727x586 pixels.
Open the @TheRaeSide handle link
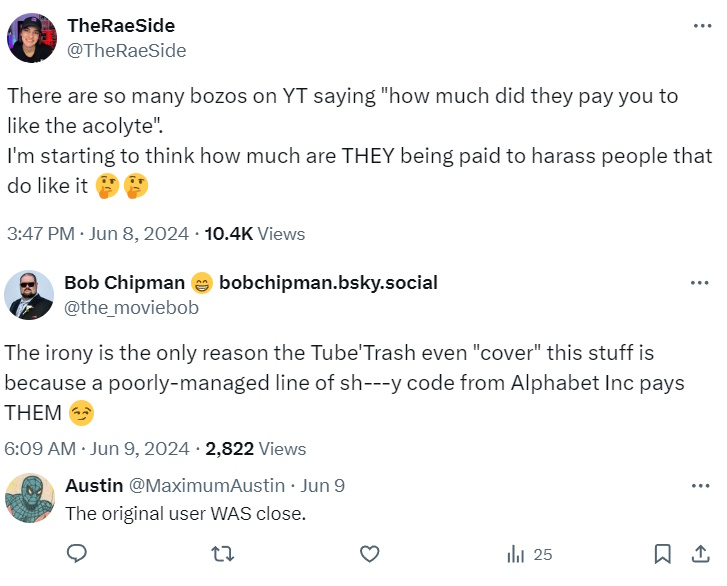(x=126, y=50)
